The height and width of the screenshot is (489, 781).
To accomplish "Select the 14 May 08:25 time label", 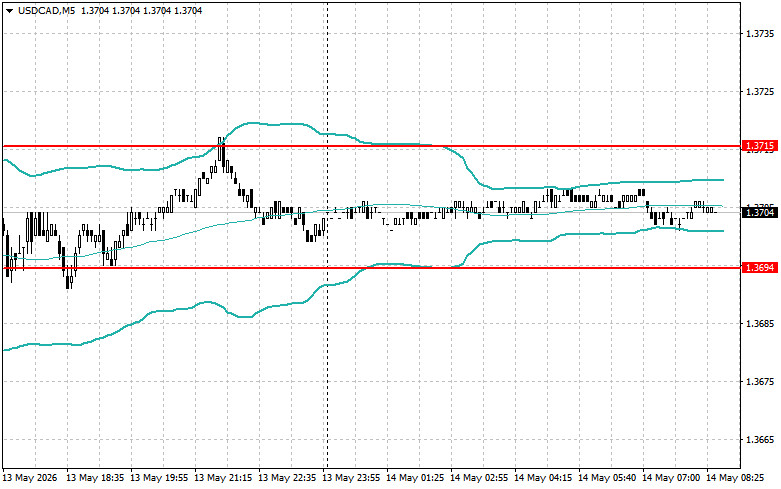I will (x=735, y=478).
